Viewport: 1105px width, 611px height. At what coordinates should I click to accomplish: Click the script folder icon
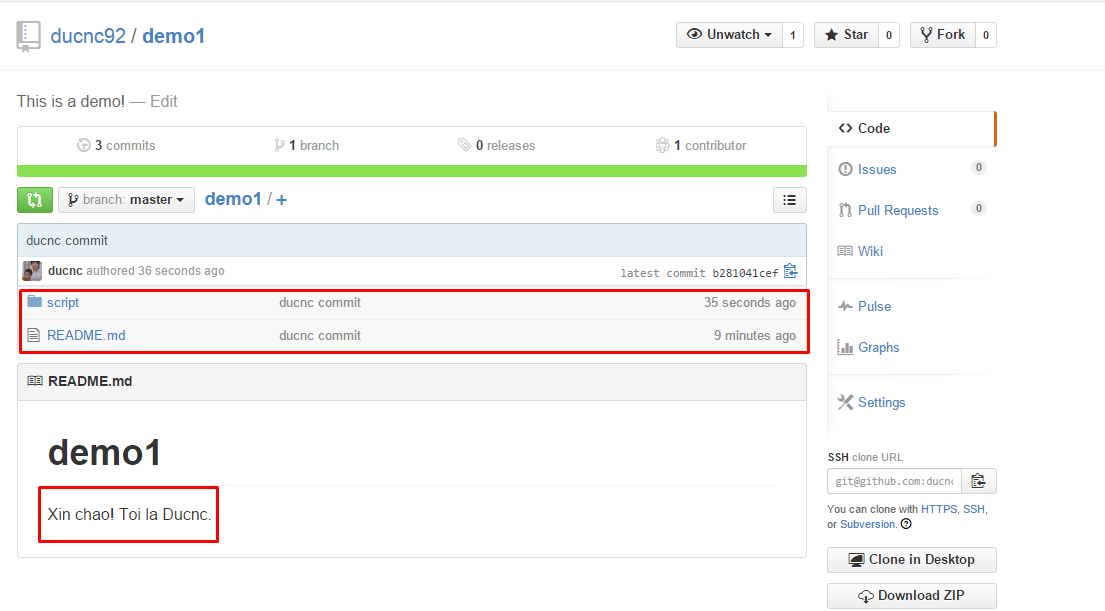tap(35, 302)
